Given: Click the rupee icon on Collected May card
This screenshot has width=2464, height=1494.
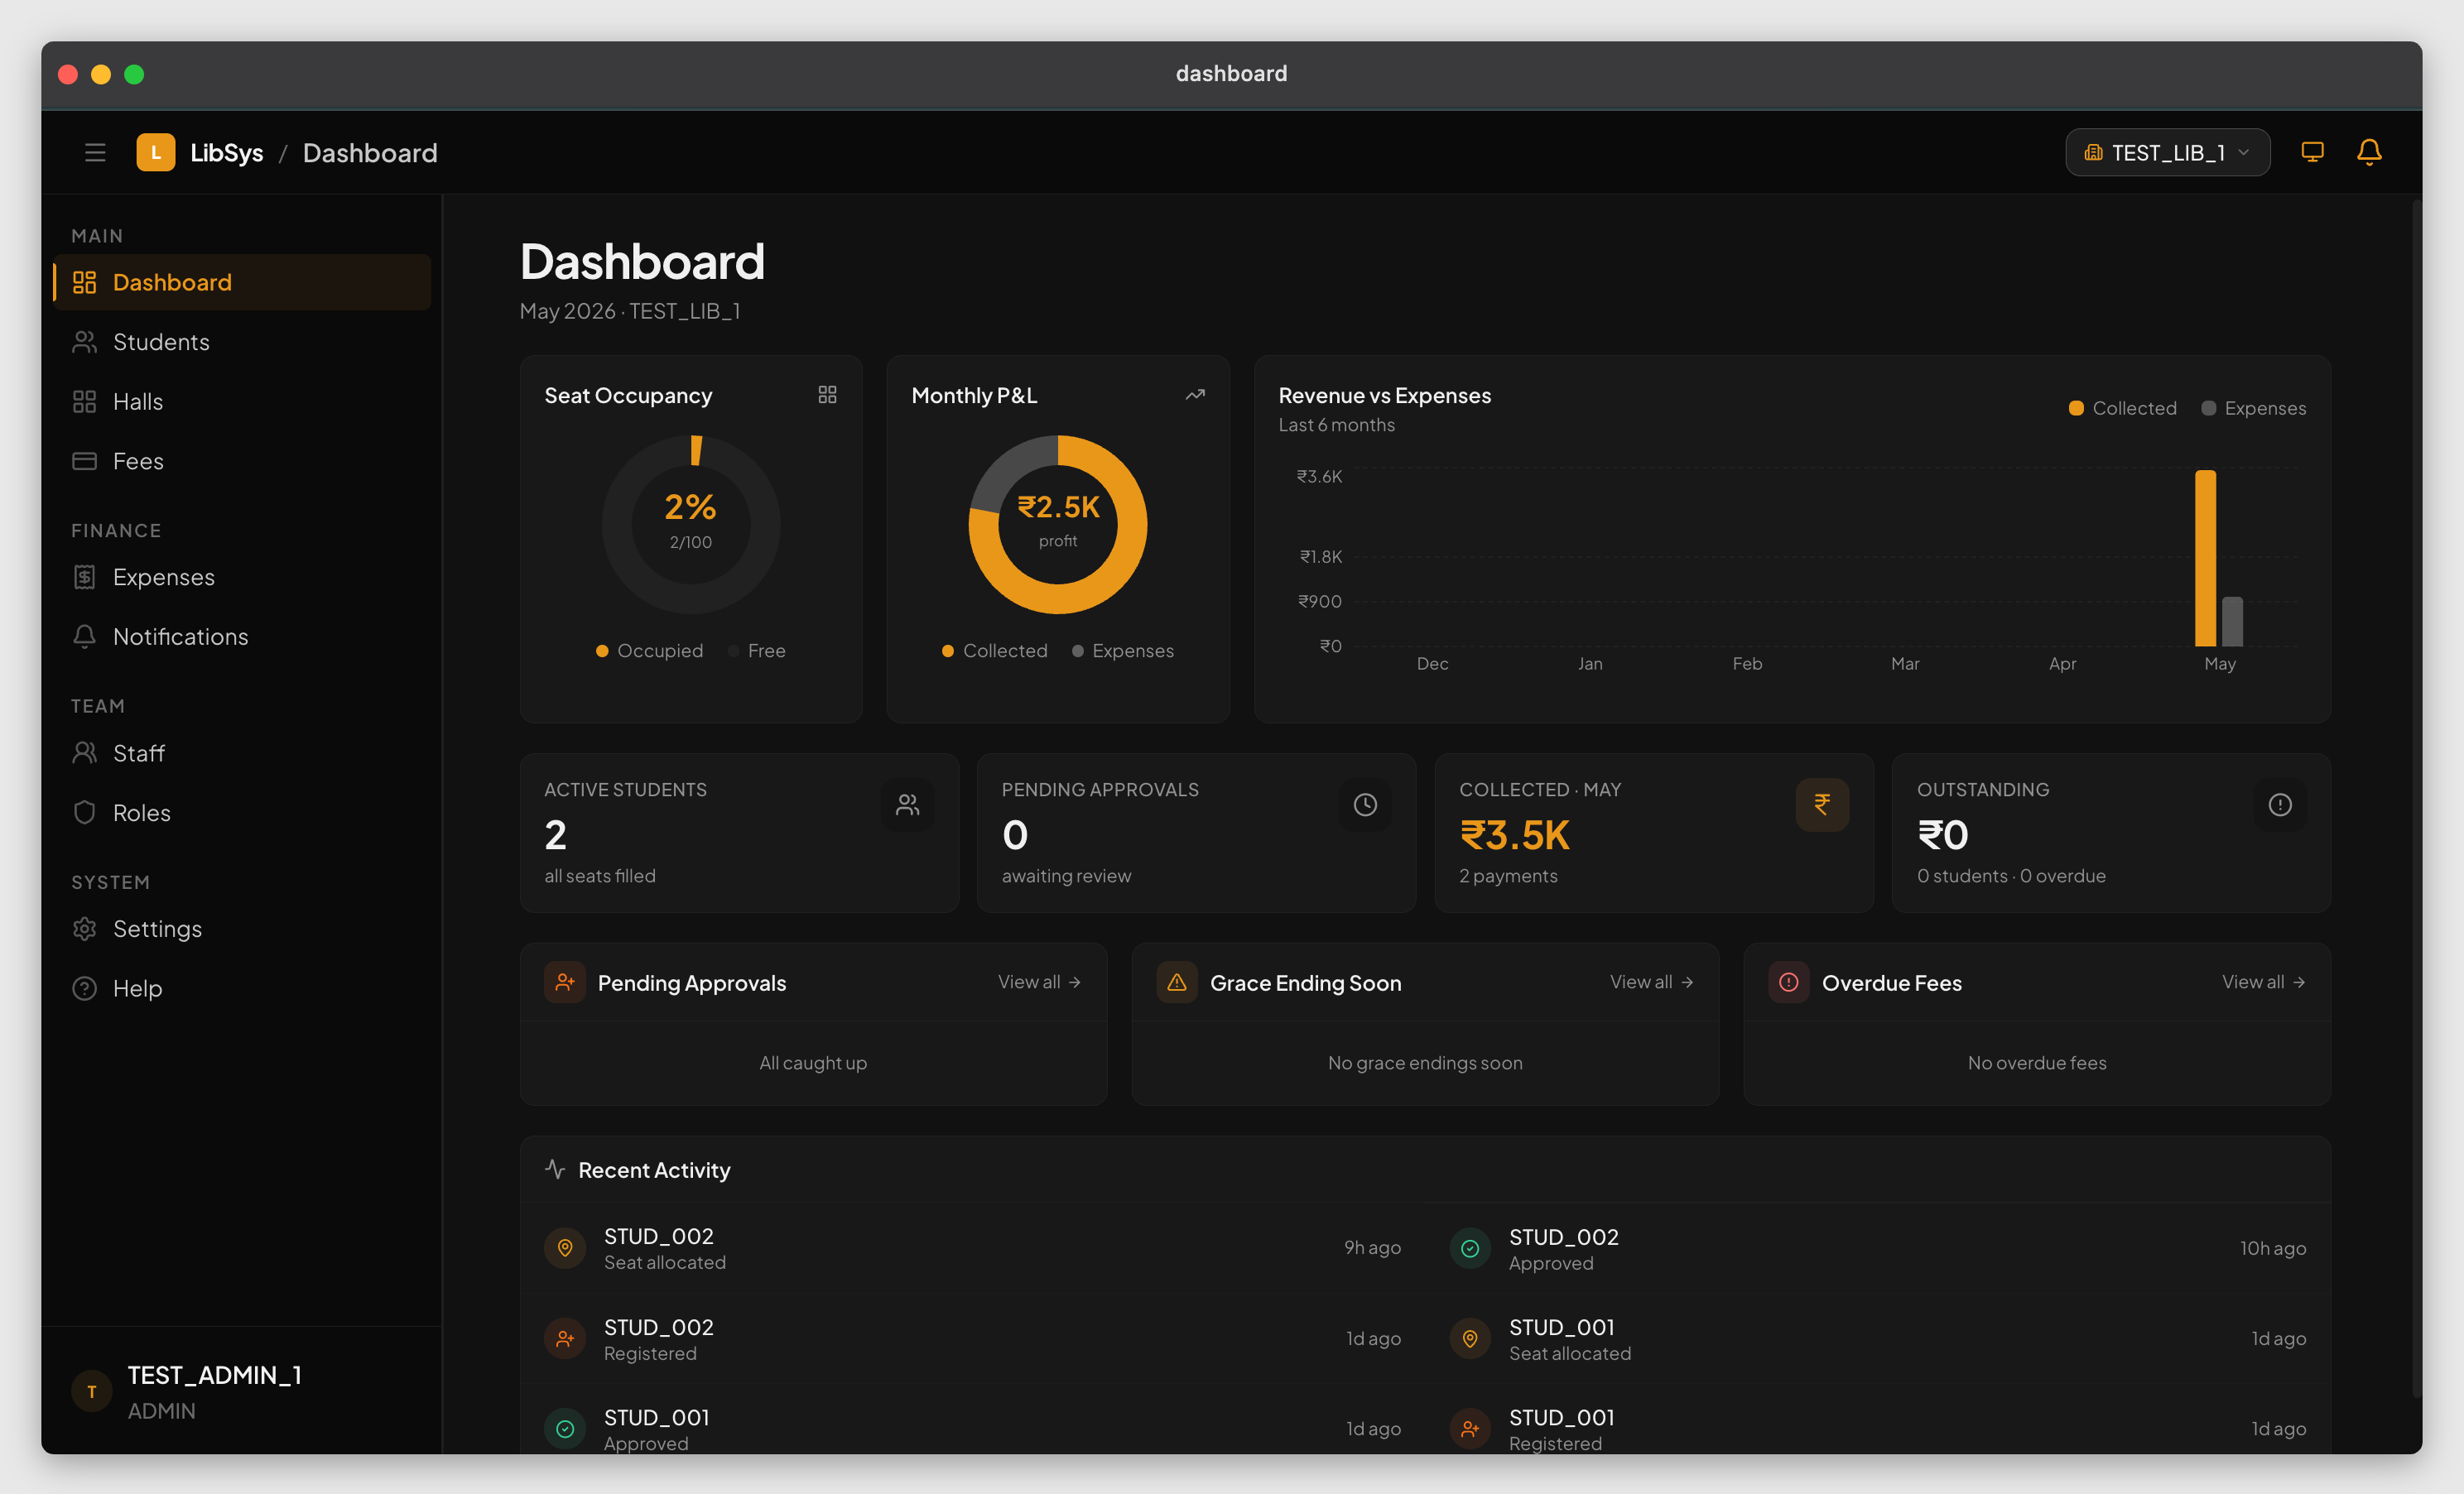Looking at the screenshot, I should pyautogui.click(x=1822, y=805).
